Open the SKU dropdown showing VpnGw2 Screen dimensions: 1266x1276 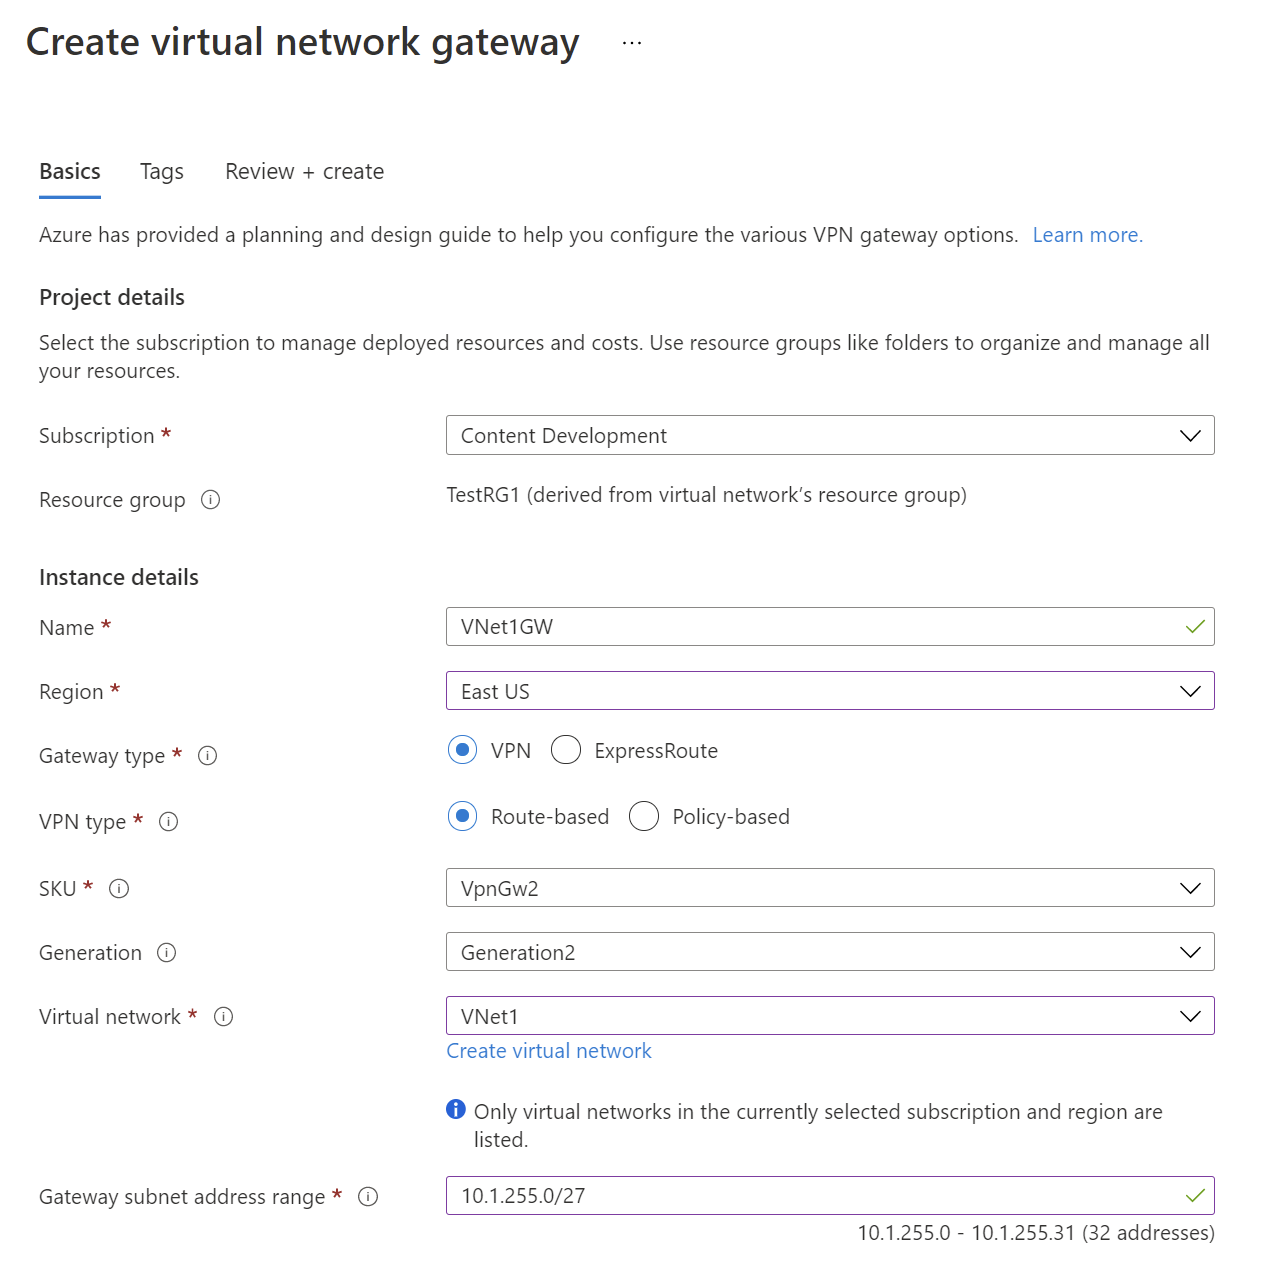(829, 888)
